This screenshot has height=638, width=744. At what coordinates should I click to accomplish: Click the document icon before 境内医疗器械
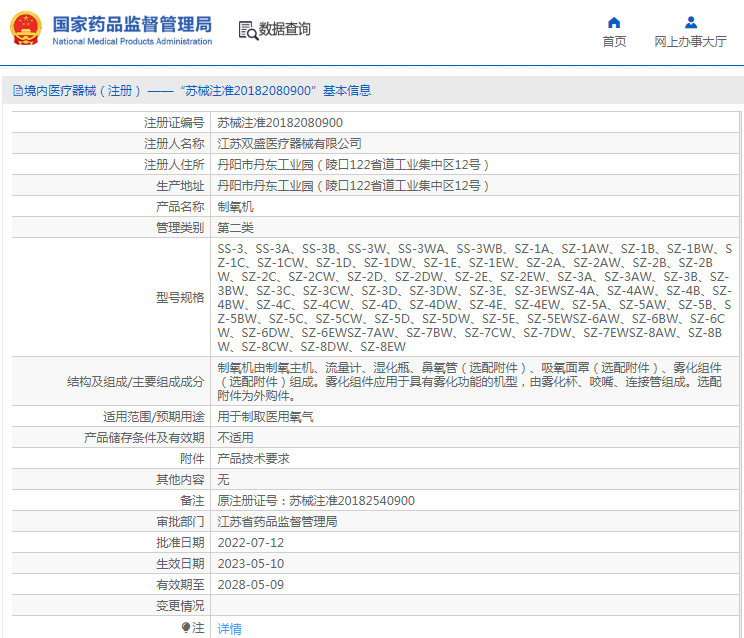[x=16, y=91]
